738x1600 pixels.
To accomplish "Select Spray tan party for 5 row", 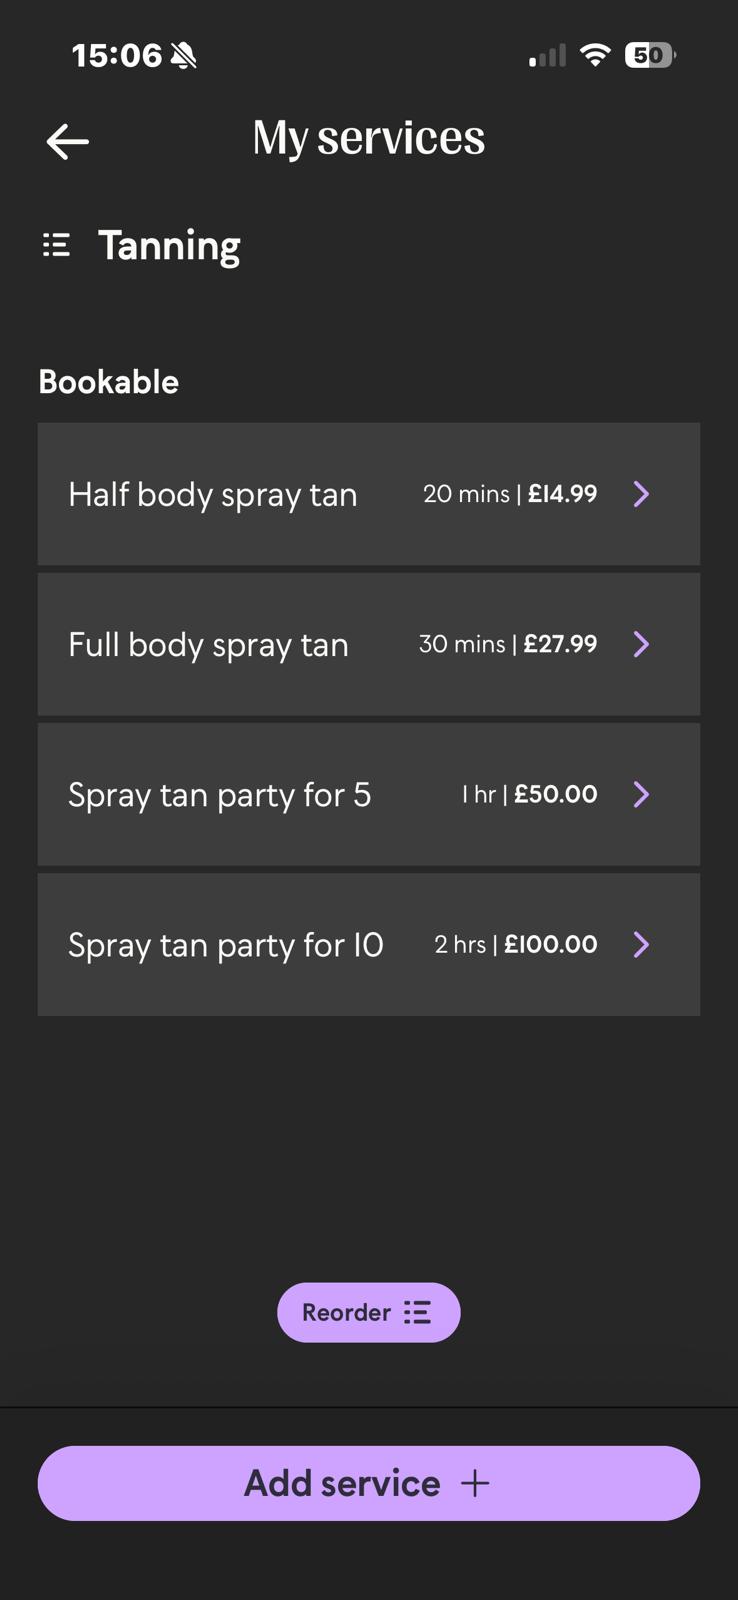I will pyautogui.click(x=219, y=795).
